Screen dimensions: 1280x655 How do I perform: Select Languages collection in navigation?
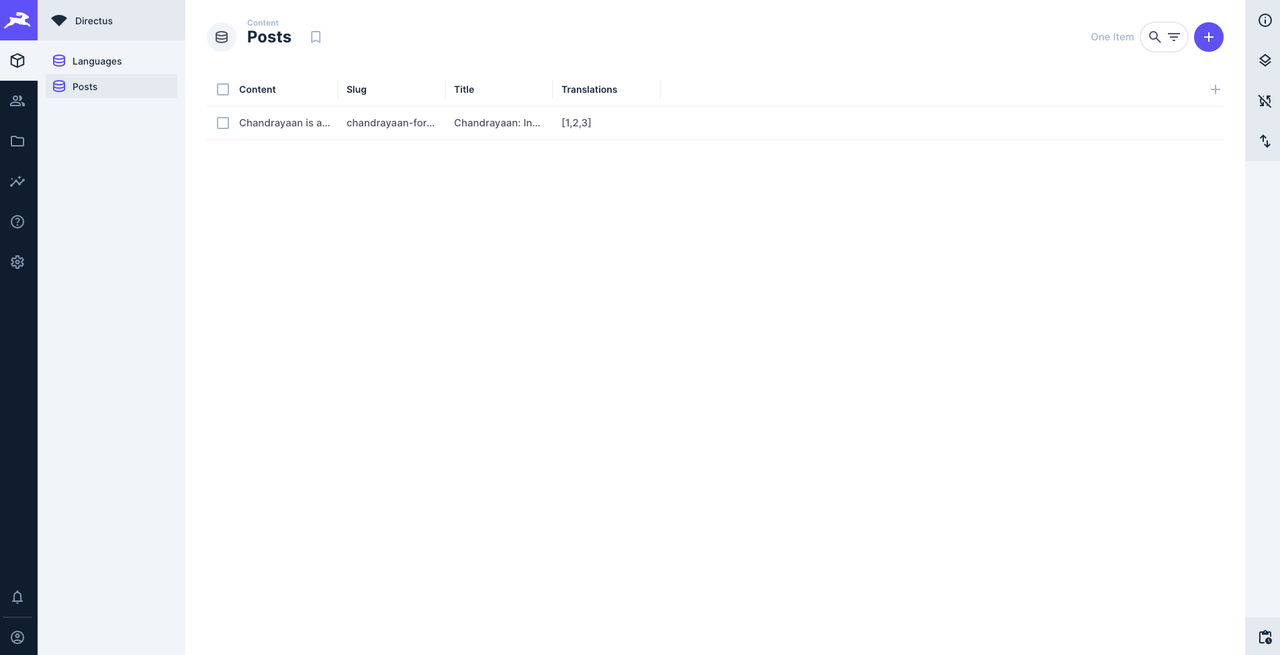tap(97, 61)
